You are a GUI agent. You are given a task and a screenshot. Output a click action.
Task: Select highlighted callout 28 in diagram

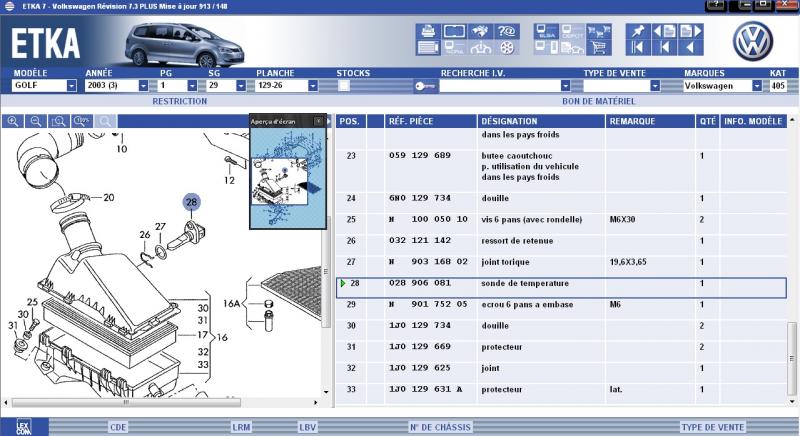(191, 202)
